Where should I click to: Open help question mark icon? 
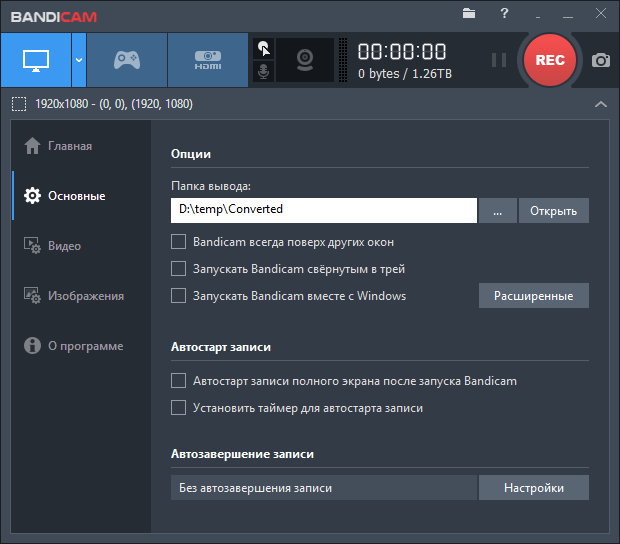click(504, 13)
